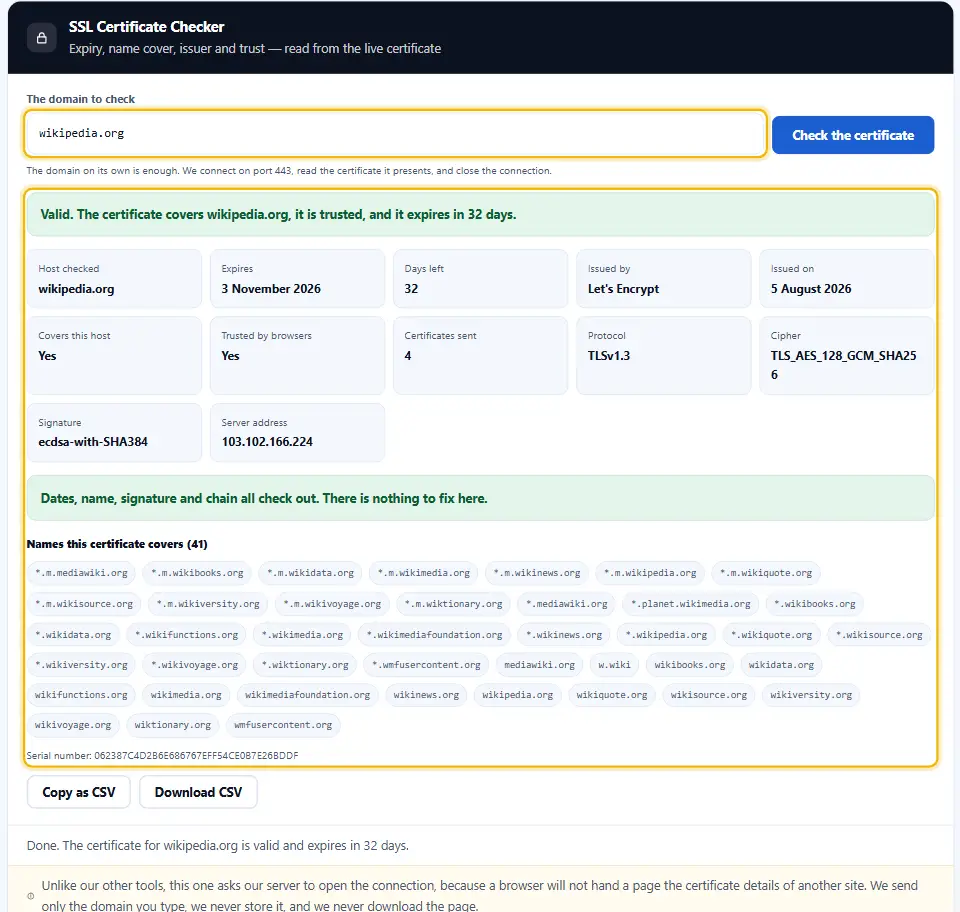Screen dimensions: 960x912
Task: Click the *.wikivoyage.org name chip
Action: 194,665
